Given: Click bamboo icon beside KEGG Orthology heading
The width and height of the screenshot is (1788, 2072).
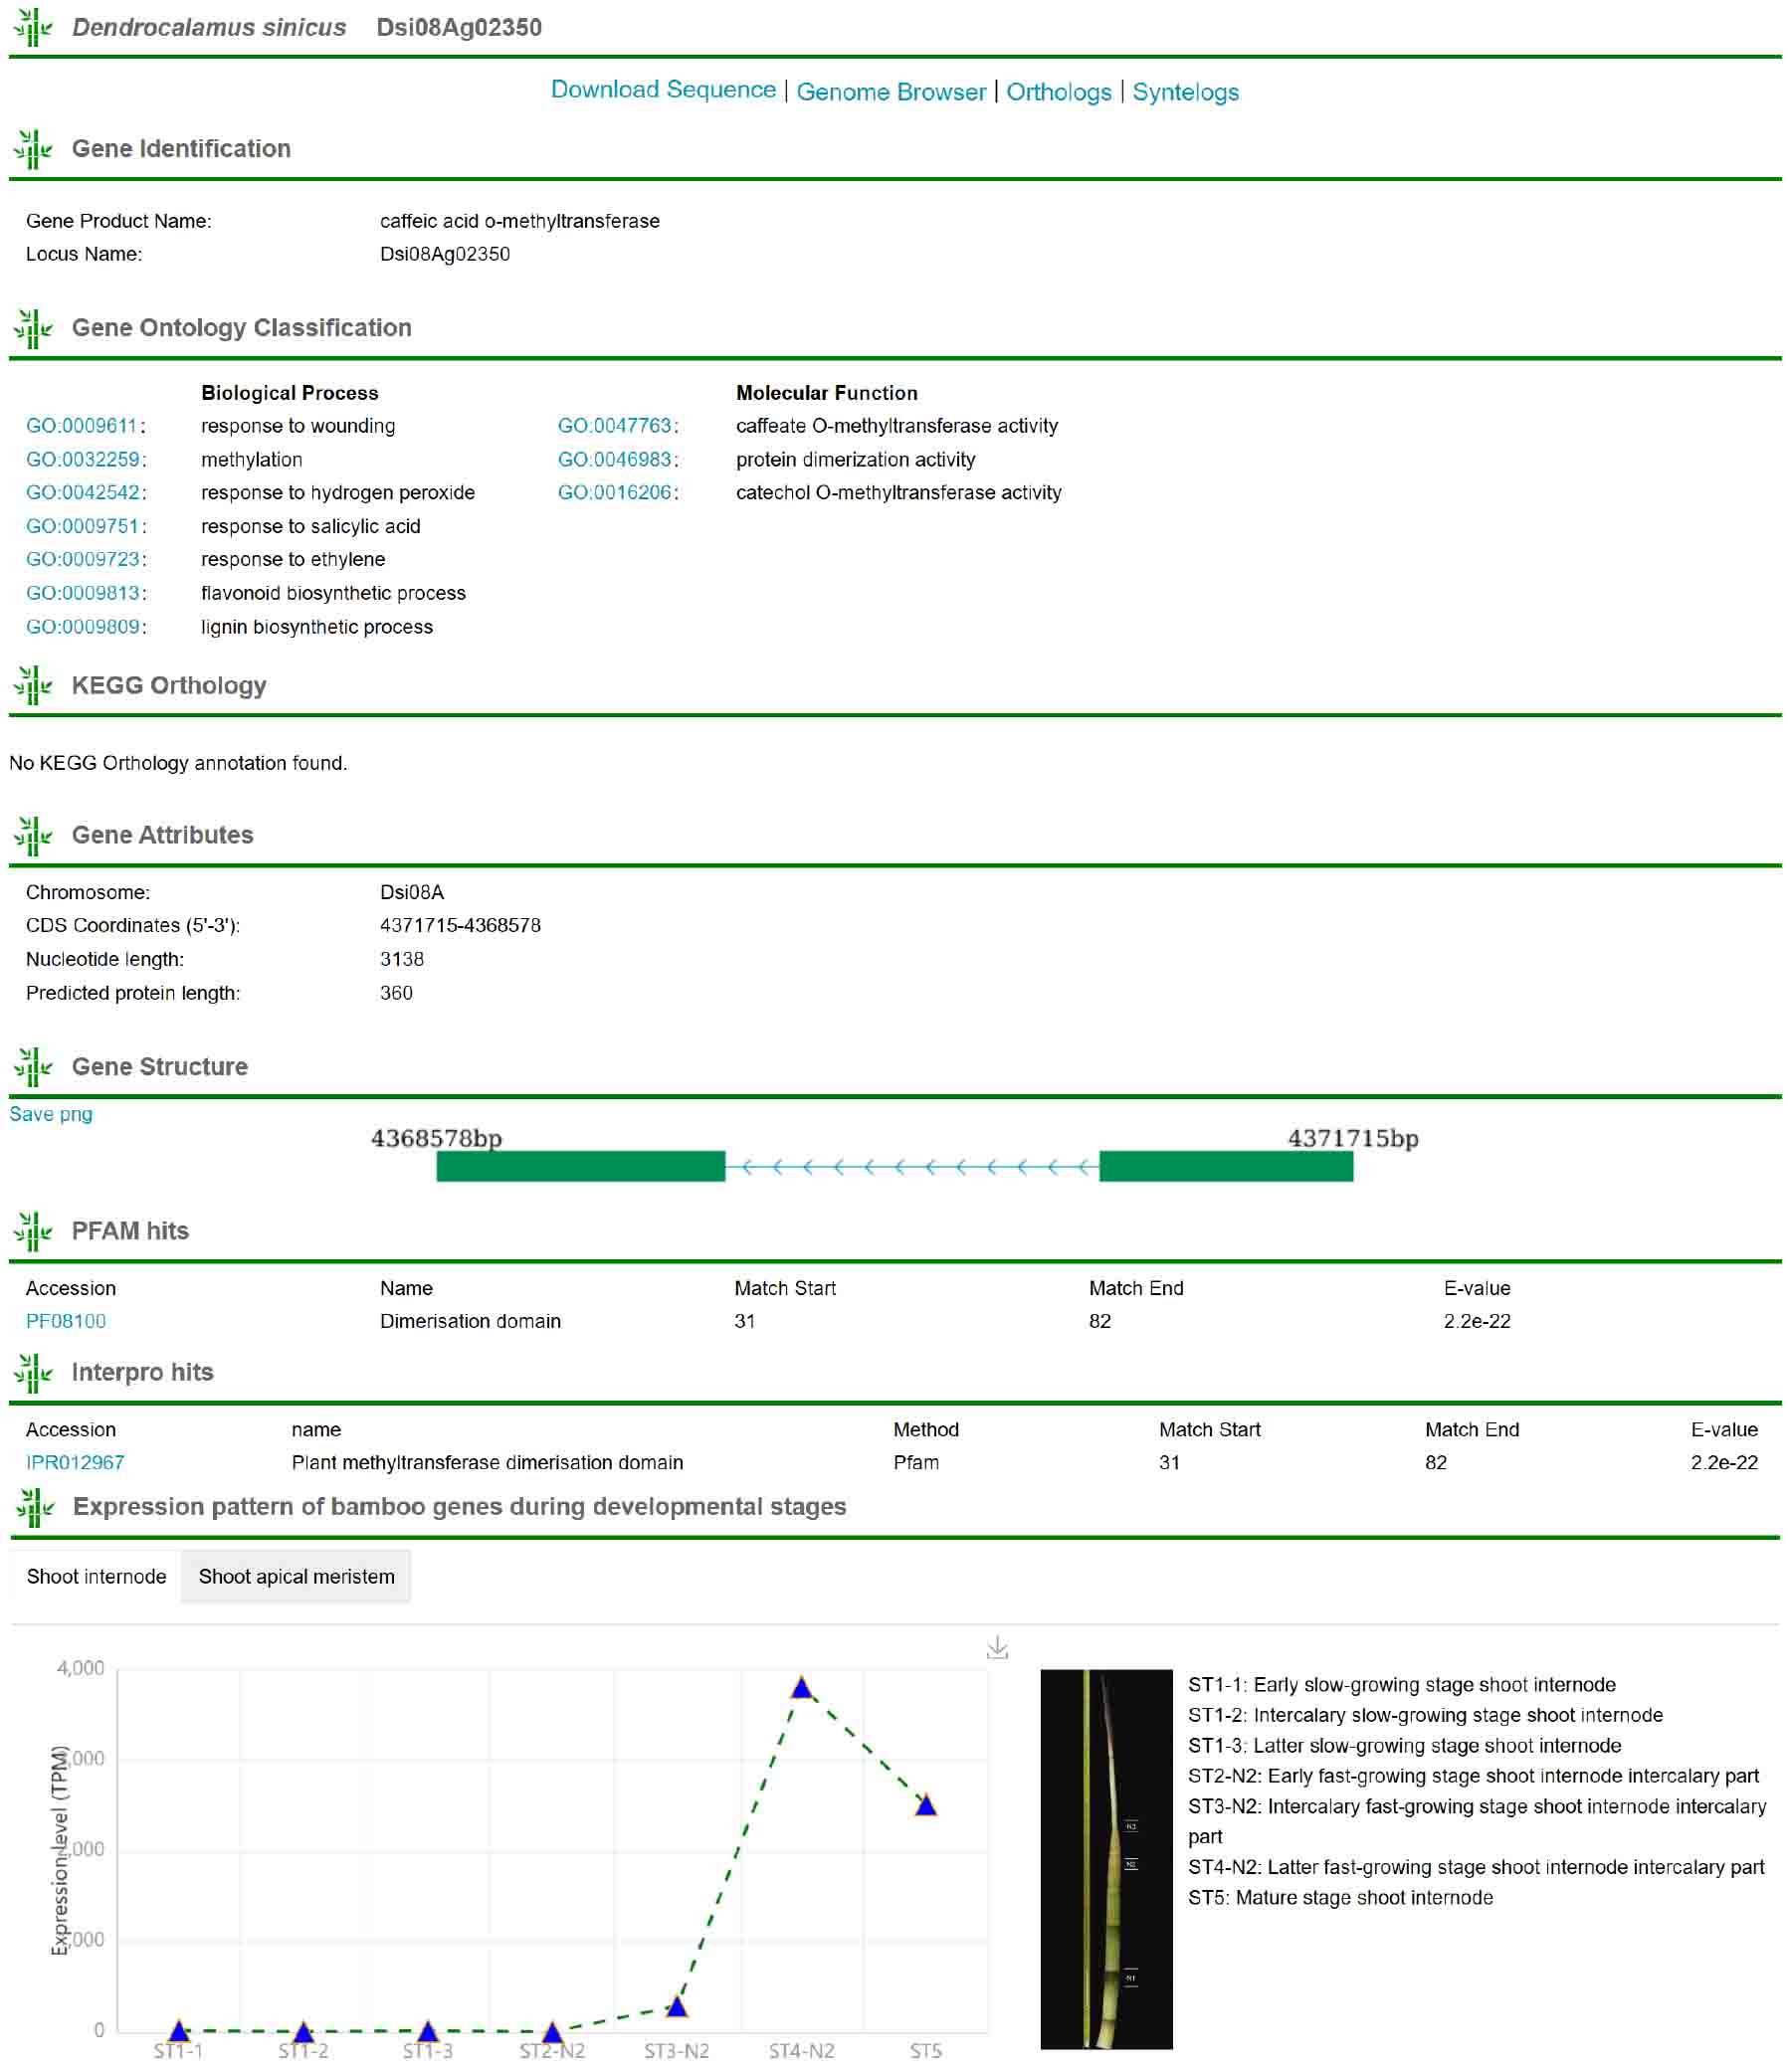Looking at the screenshot, I should [x=33, y=685].
